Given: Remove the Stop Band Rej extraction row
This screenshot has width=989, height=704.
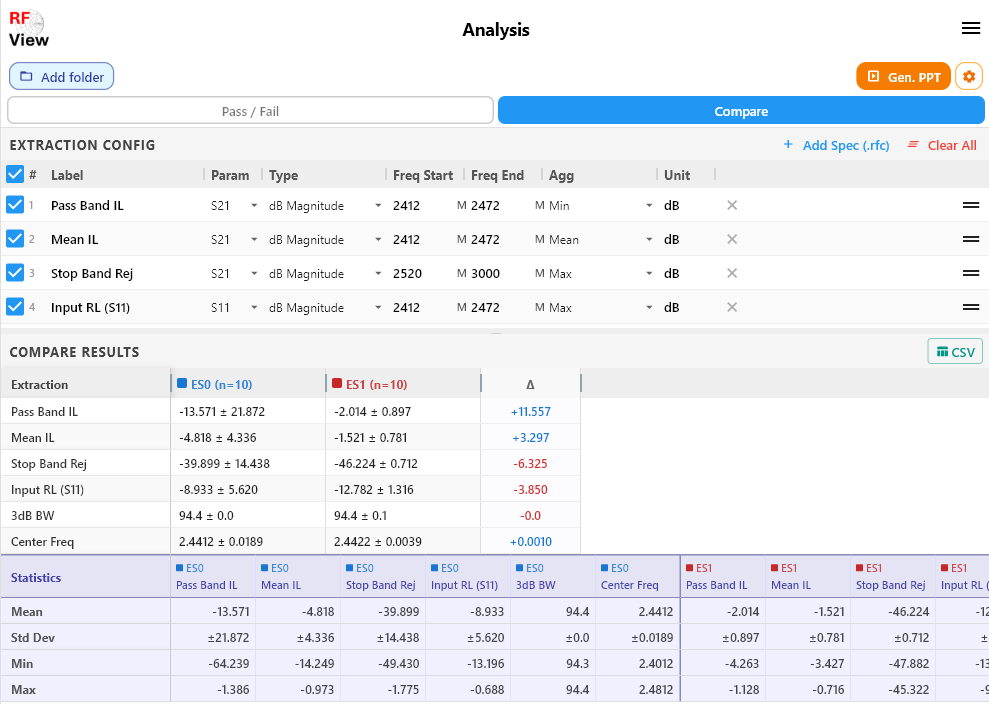Looking at the screenshot, I should point(732,273).
